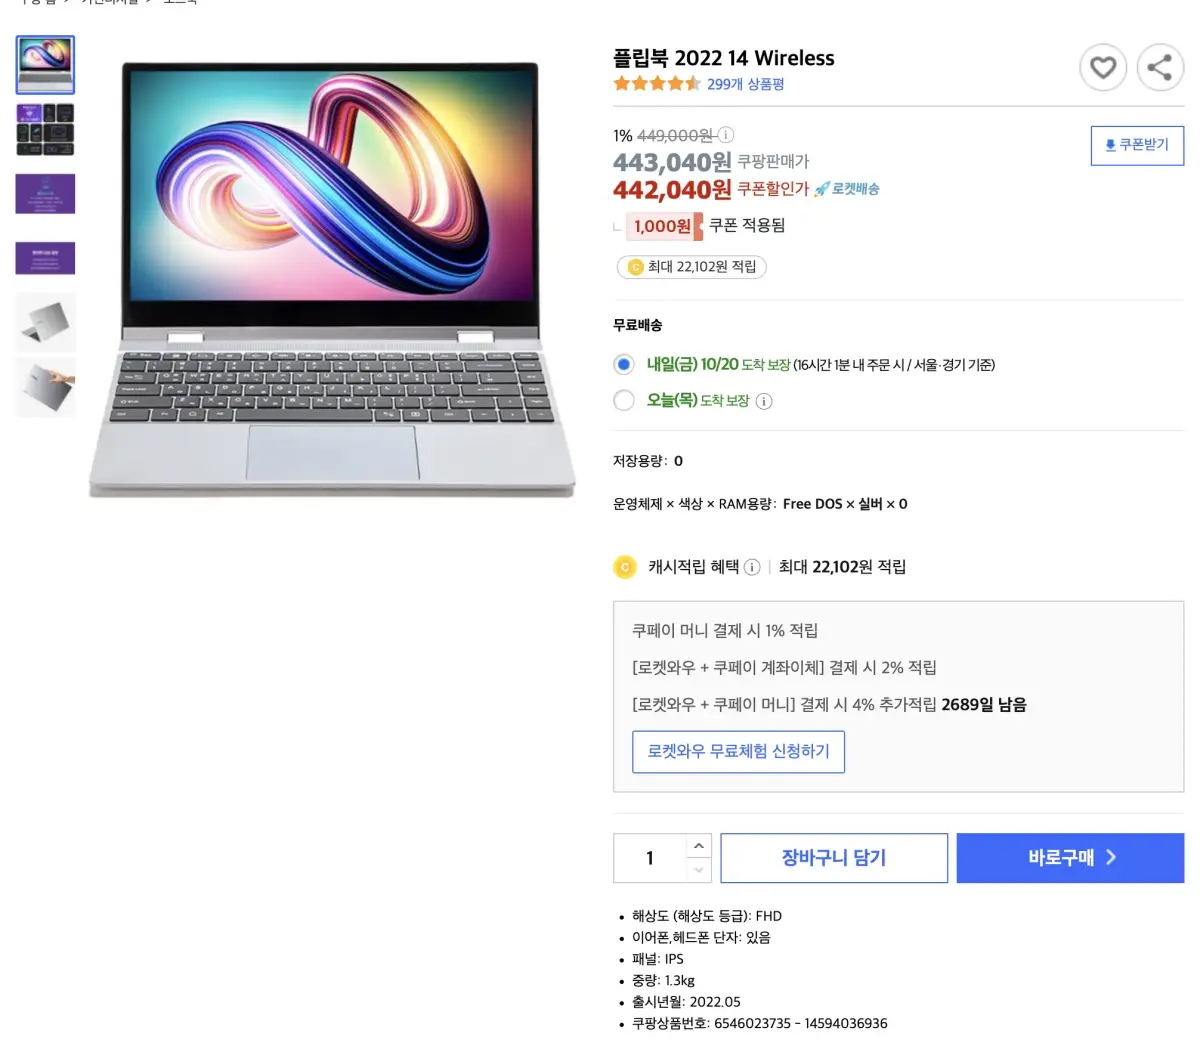Click the star rating icons
The height and width of the screenshot is (1046, 1200).
pyautogui.click(x=657, y=84)
